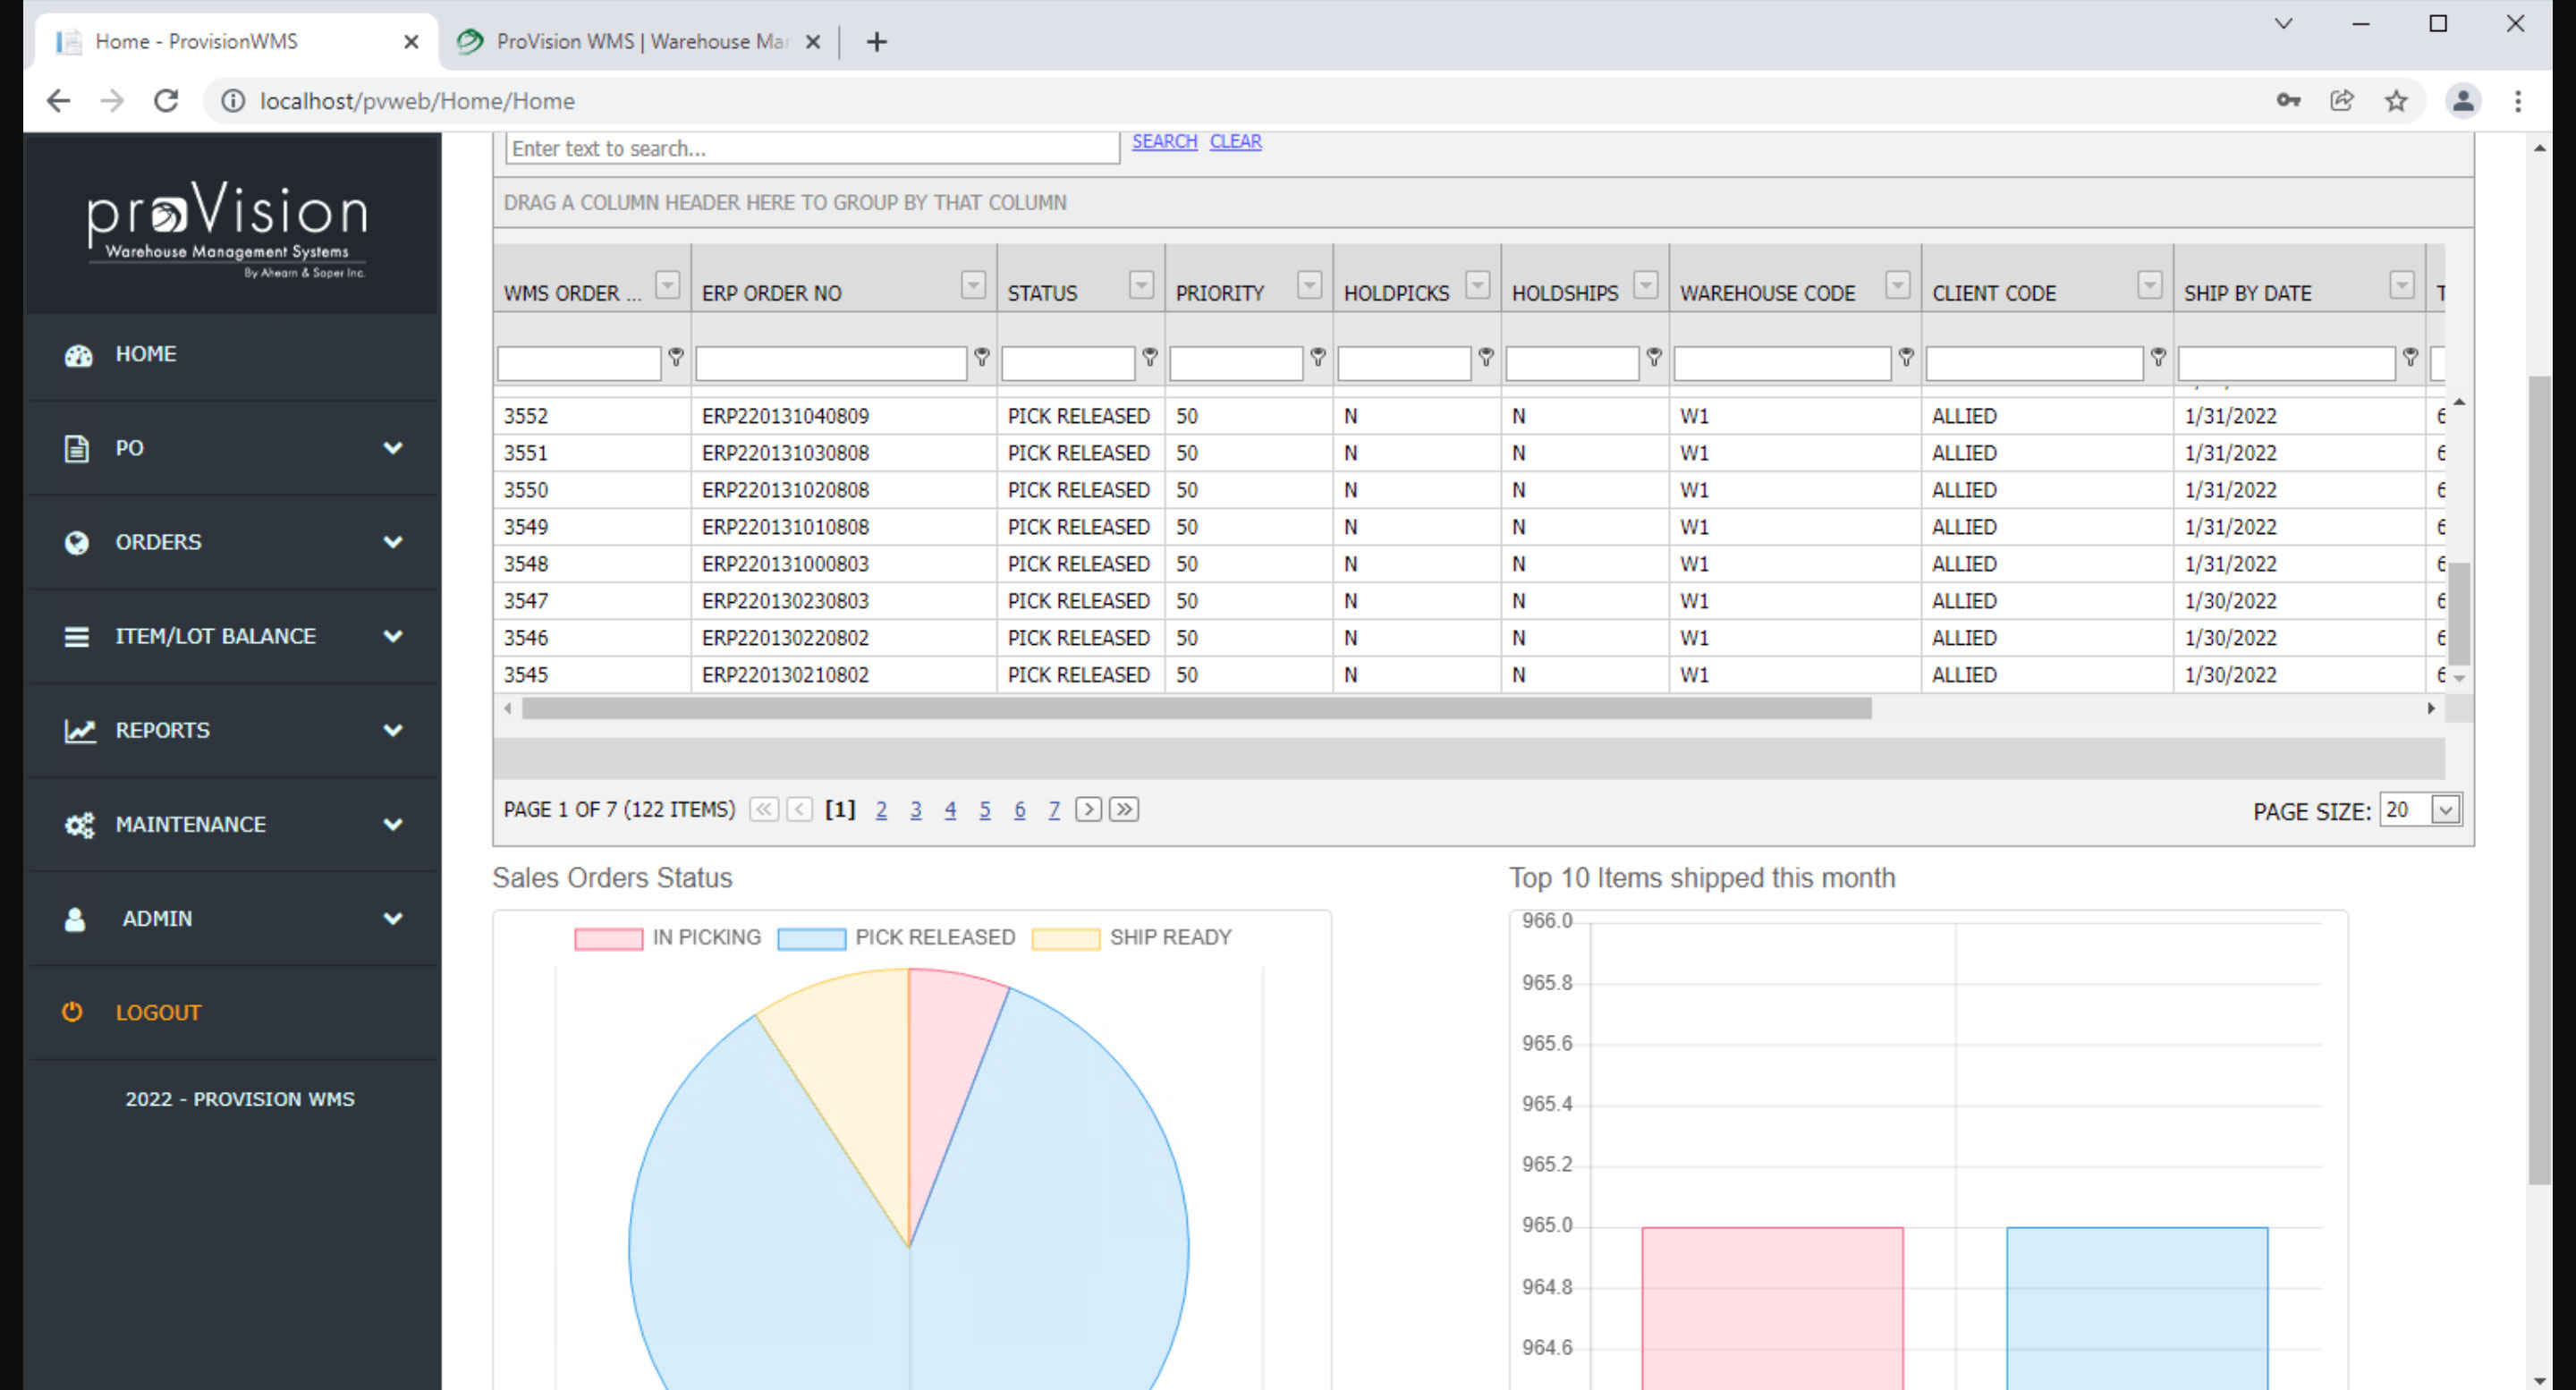Click the PO document icon

(76, 448)
